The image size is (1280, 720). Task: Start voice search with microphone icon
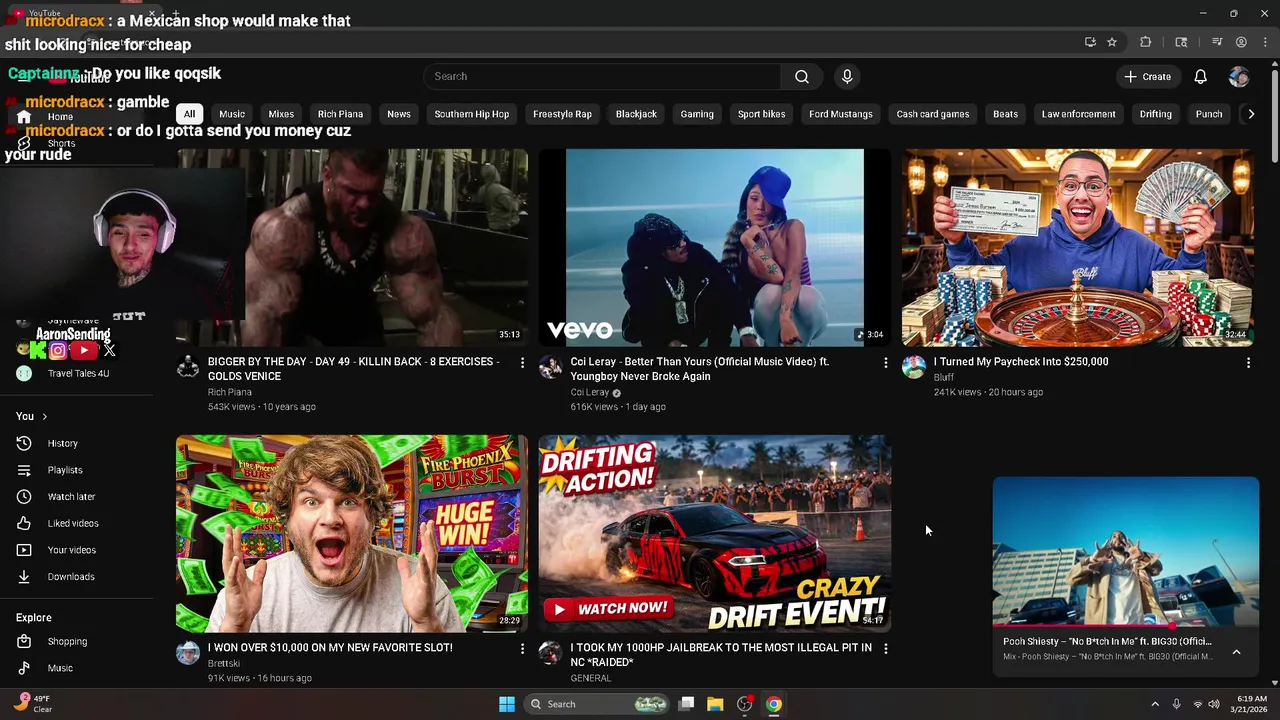[847, 76]
